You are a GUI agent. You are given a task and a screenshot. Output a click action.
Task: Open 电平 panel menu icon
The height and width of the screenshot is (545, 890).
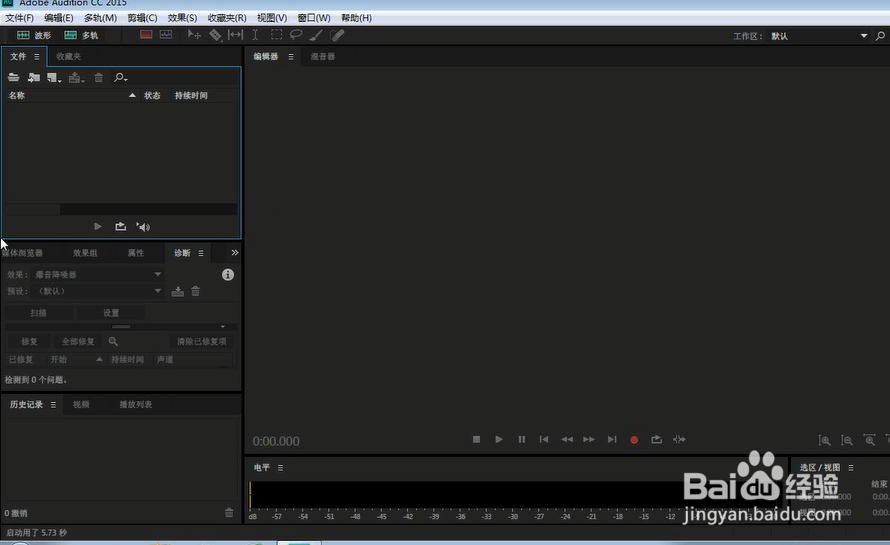point(280,468)
